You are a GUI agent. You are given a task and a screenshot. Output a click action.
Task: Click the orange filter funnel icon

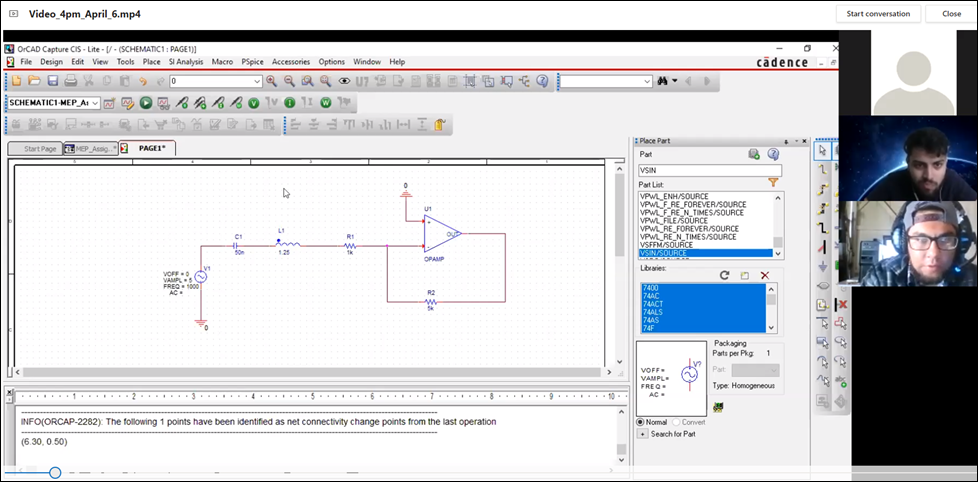click(773, 183)
